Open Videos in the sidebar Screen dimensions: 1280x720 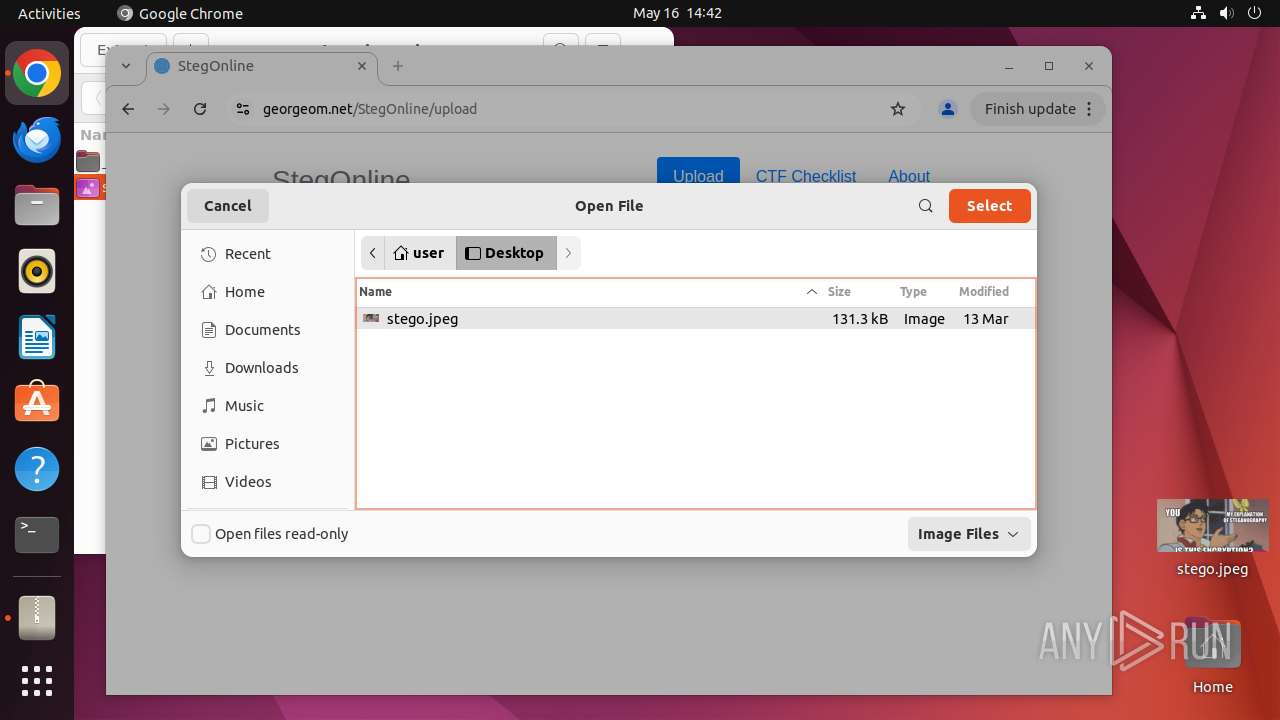point(268,482)
